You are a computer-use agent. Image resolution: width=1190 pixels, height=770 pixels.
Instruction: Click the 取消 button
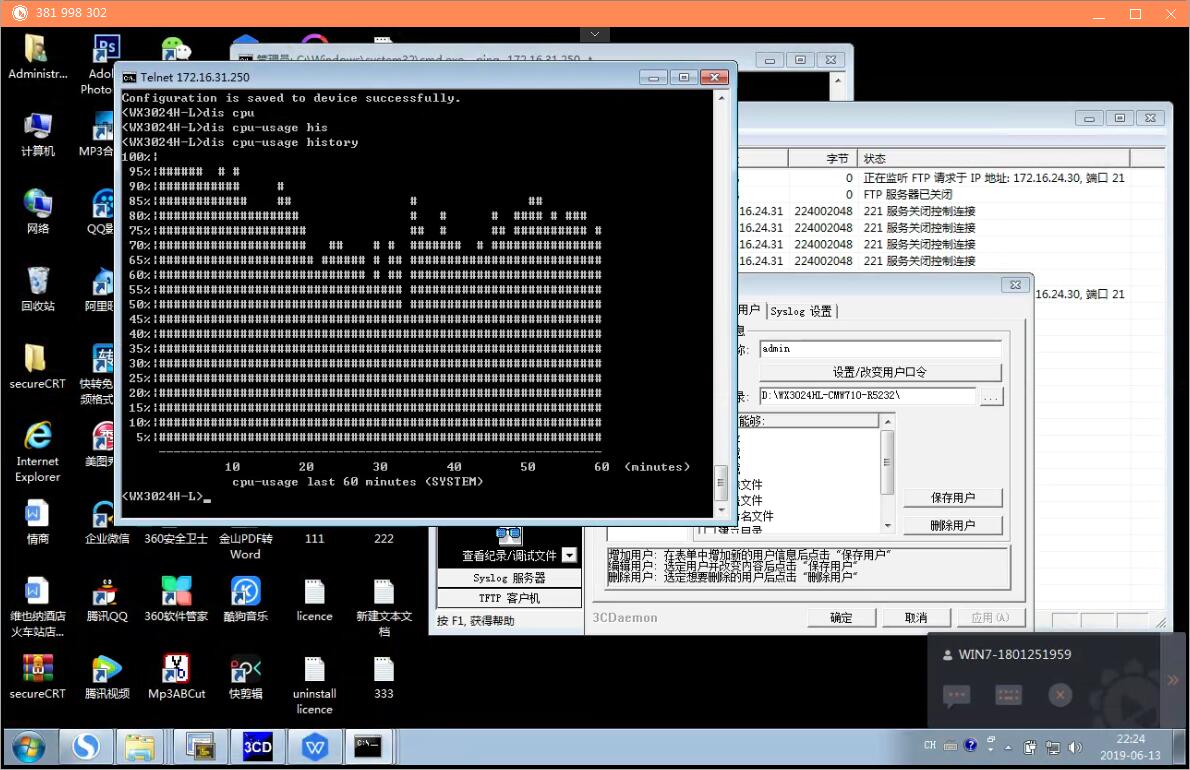(915, 618)
